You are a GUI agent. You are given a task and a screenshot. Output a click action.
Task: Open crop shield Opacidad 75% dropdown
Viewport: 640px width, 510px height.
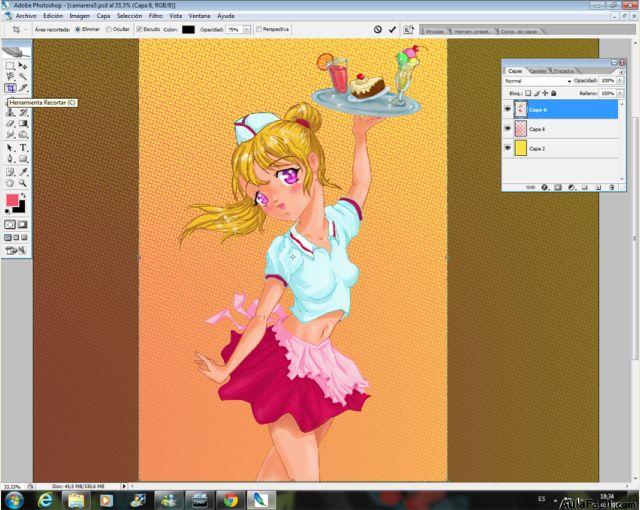[247, 29]
